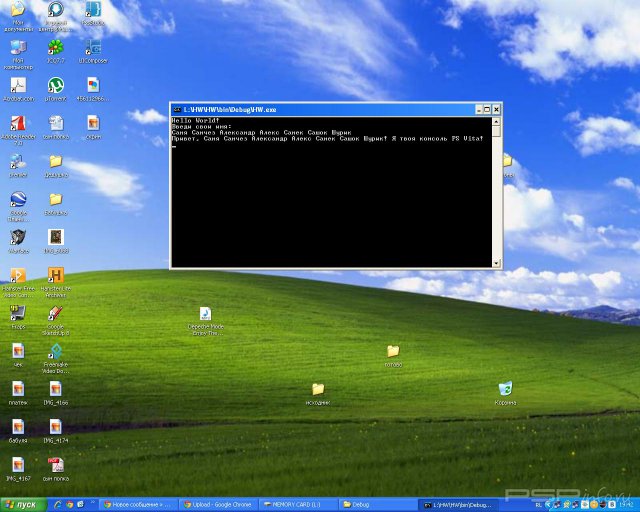Switch to the Debug folder taskbar button

pyautogui.click(x=375, y=505)
